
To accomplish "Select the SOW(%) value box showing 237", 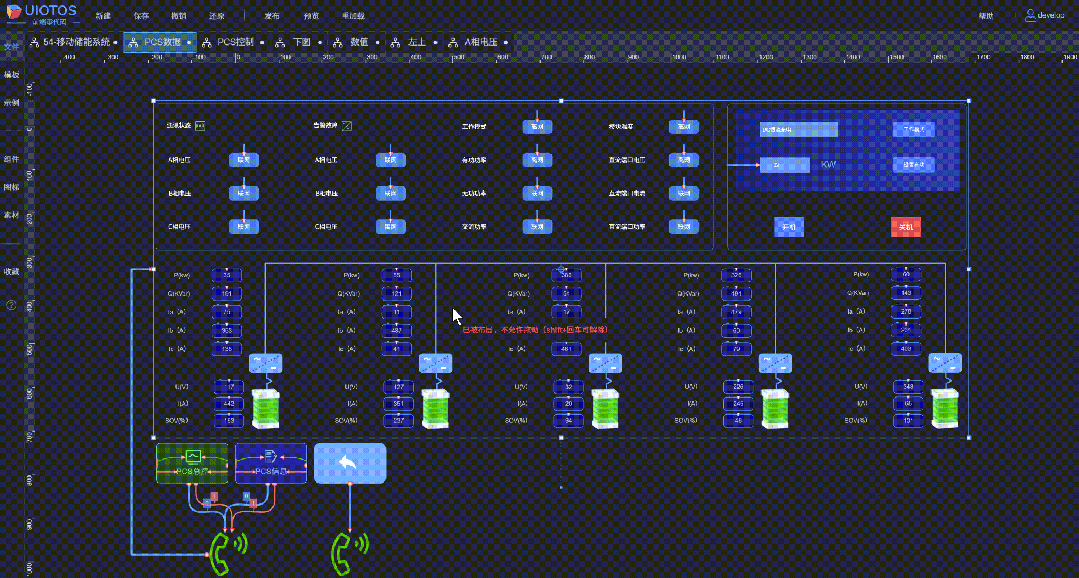I will pos(399,420).
